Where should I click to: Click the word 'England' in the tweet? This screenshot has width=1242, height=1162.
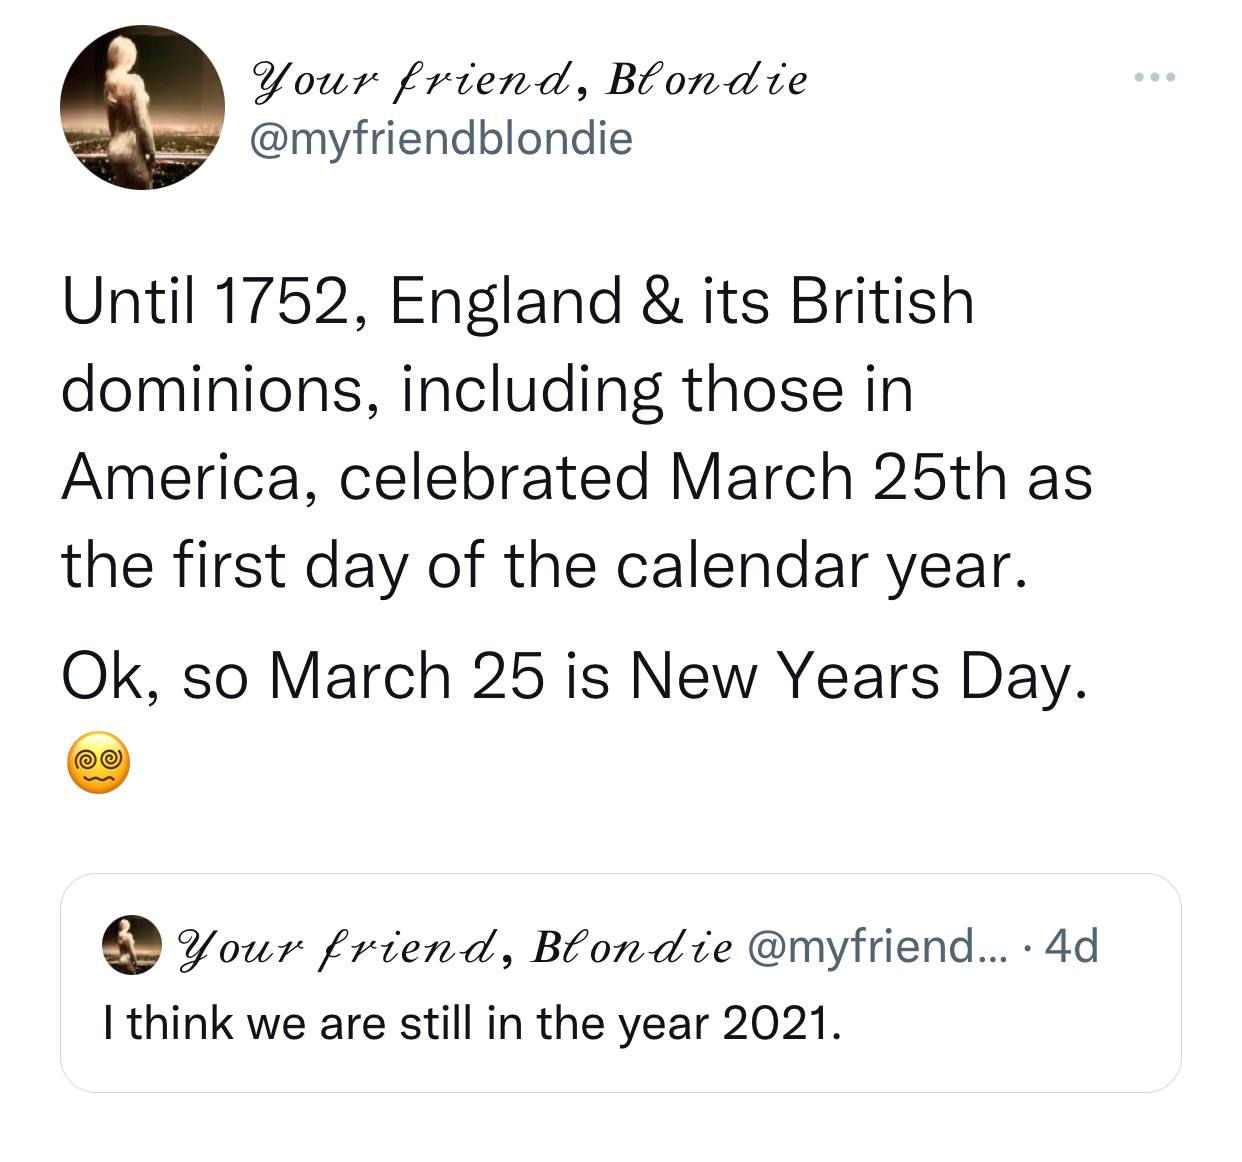pyautogui.click(x=505, y=303)
